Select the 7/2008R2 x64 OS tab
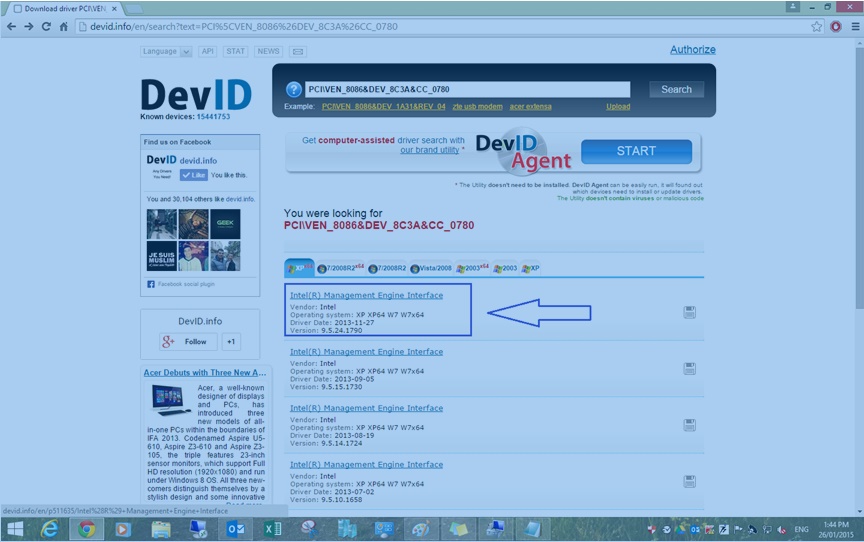The height and width of the screenshot is (542, 864). pos(341,268)
